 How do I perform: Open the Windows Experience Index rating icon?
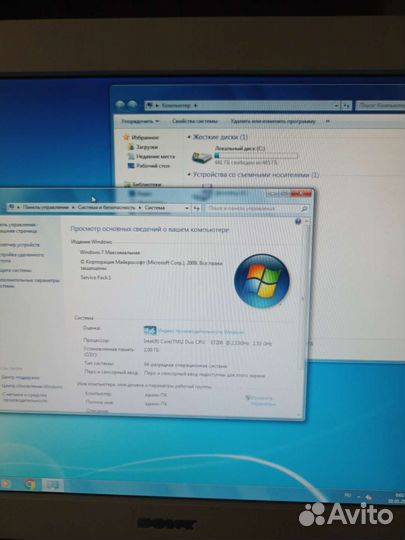[150, 331]
